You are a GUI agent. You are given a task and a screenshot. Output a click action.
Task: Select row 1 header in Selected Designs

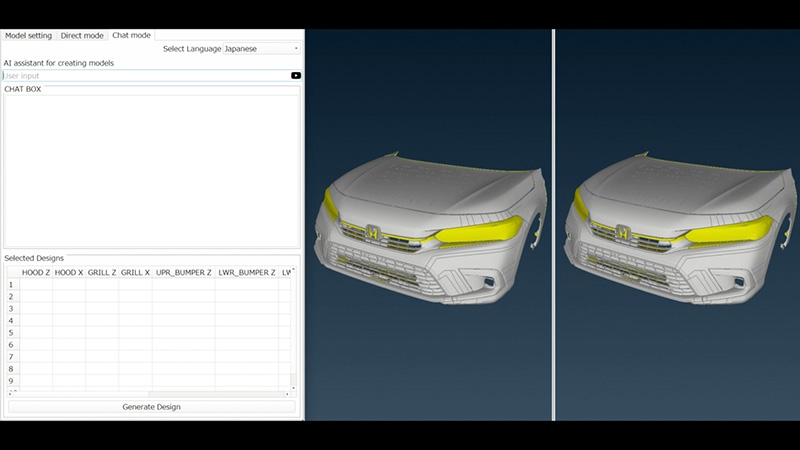pyautogui.click(x=11, y=285)
